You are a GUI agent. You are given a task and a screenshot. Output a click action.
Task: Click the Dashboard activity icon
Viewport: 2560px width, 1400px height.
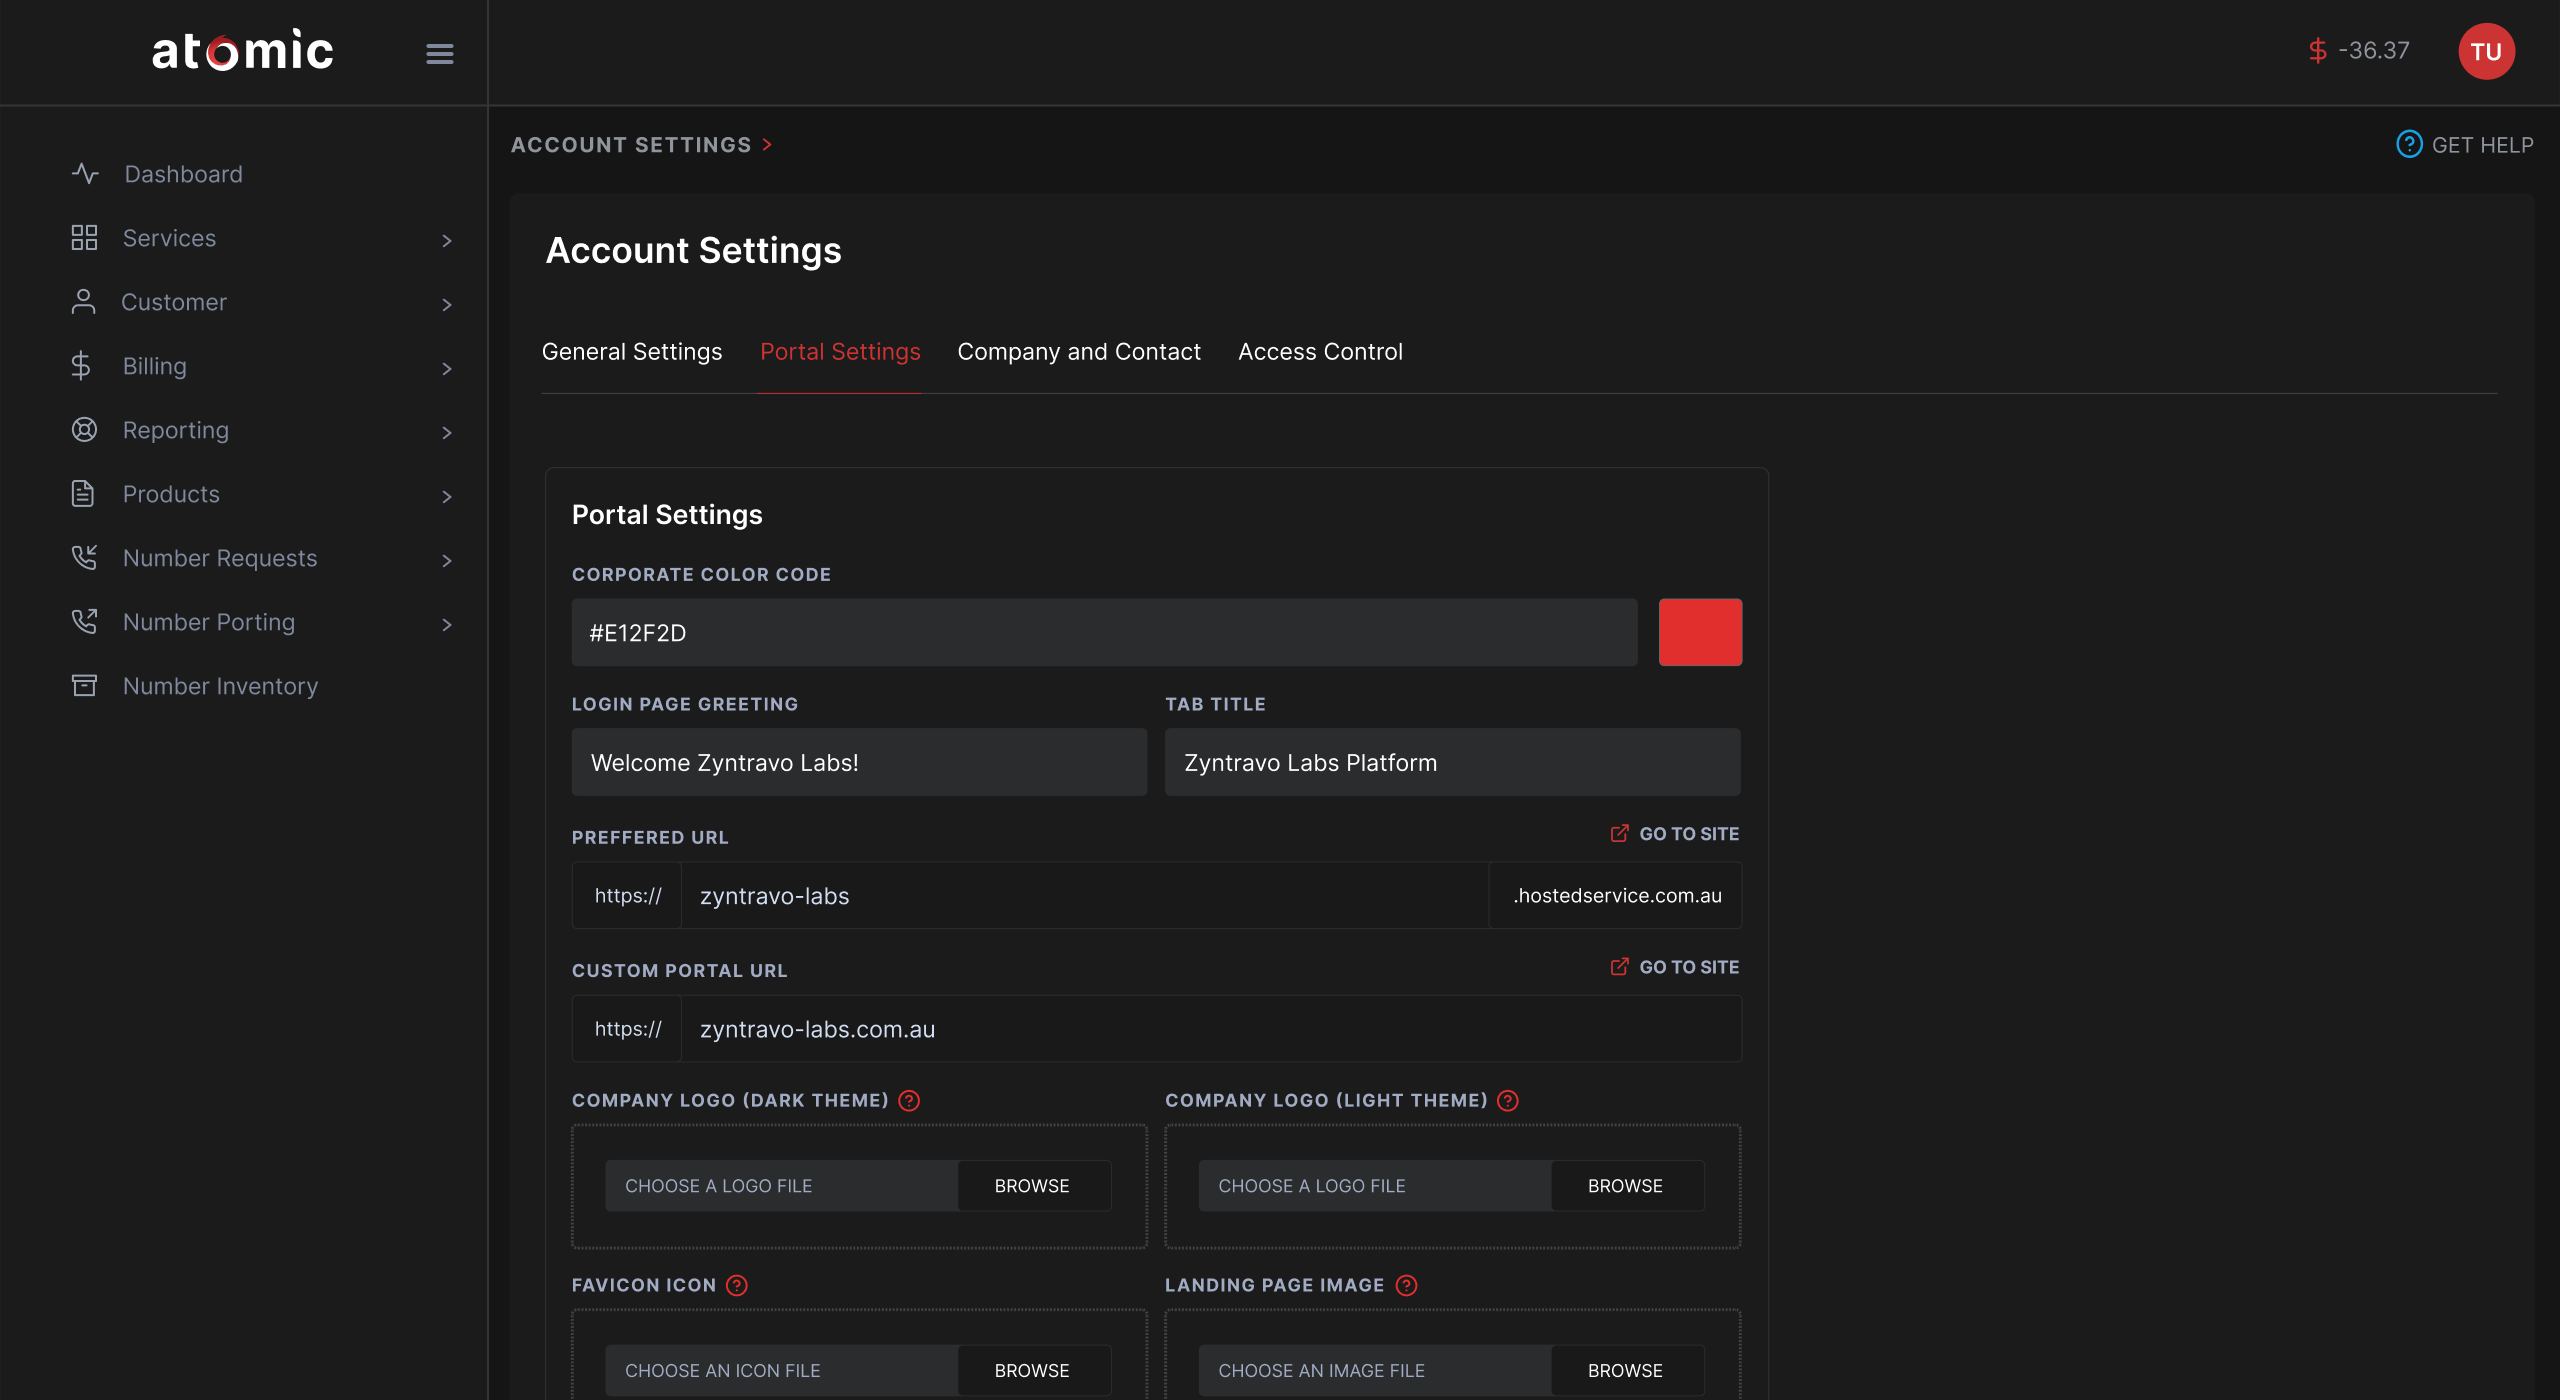click(85, 174)
